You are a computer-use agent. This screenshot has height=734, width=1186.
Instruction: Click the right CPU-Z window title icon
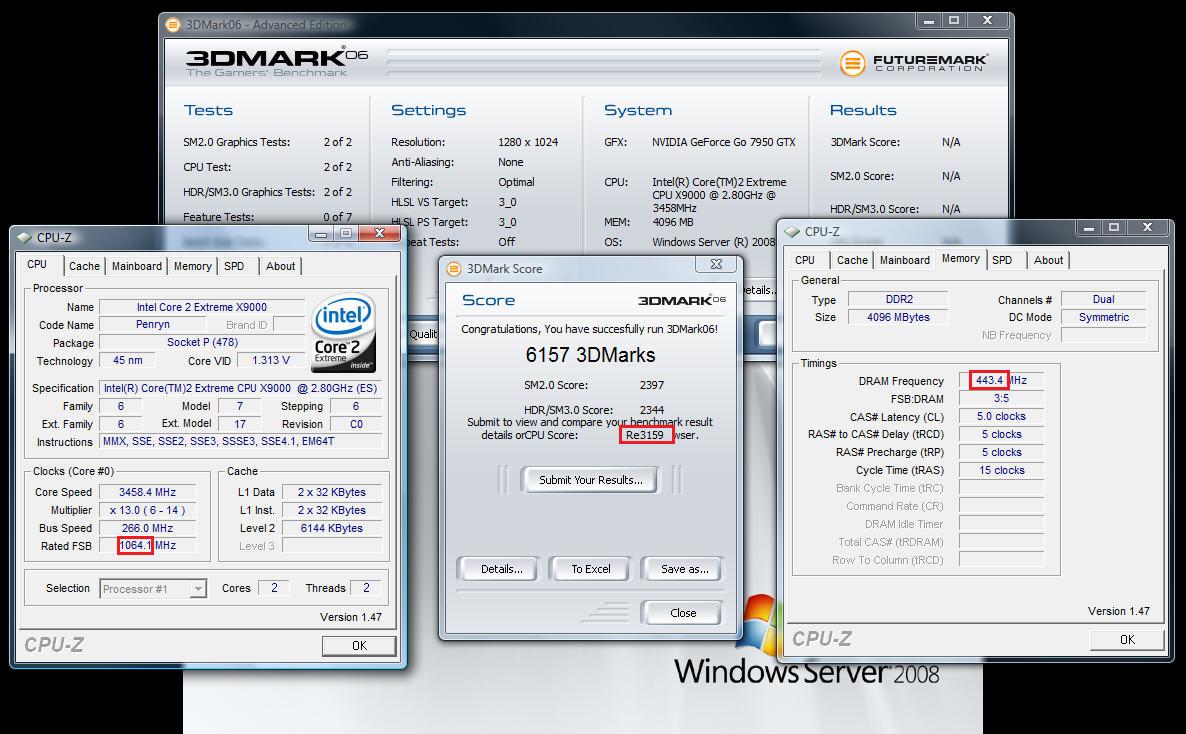(x=792, y=232)
